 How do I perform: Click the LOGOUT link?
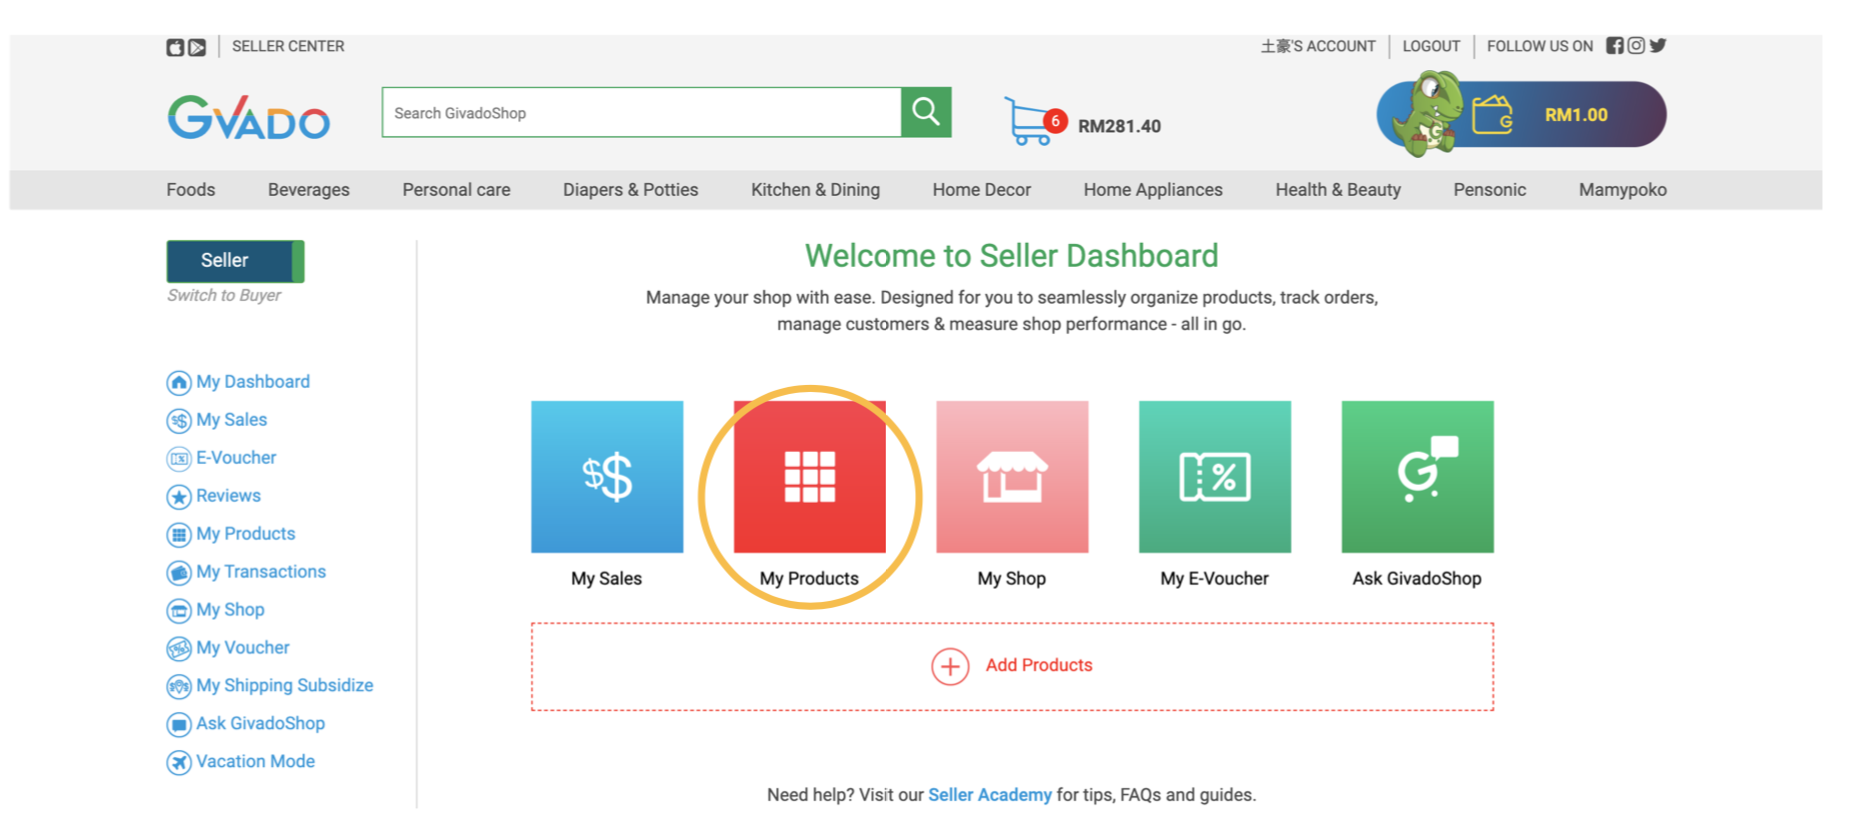(x=1431, y=46)
